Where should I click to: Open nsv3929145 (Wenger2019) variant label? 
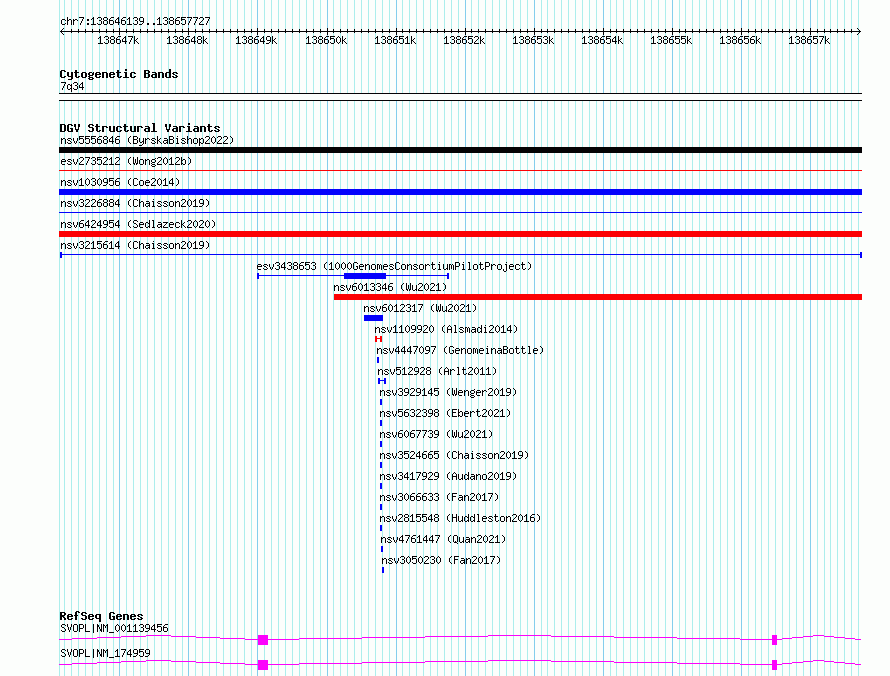pyautogui.click(x=448, y=392)
